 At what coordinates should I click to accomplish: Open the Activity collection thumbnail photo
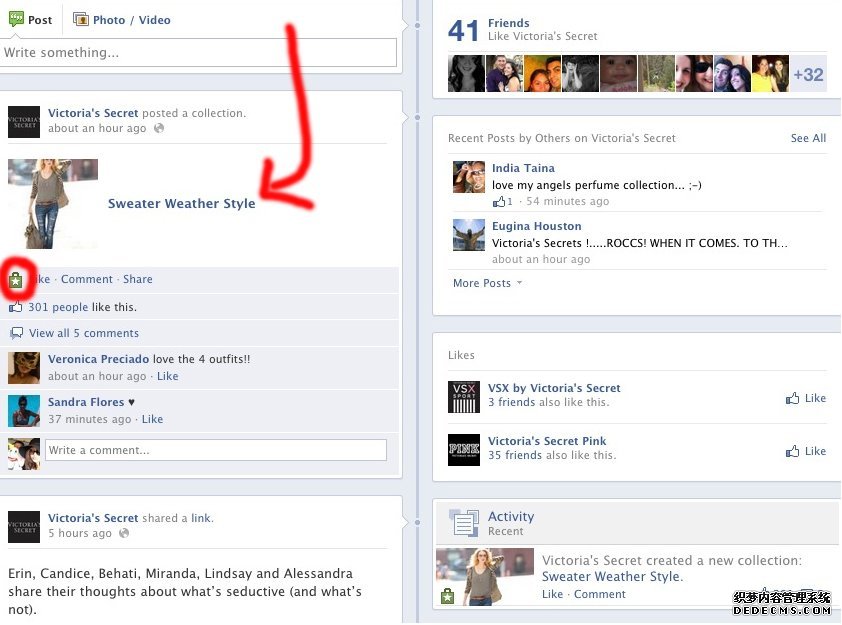pos(485,577)
